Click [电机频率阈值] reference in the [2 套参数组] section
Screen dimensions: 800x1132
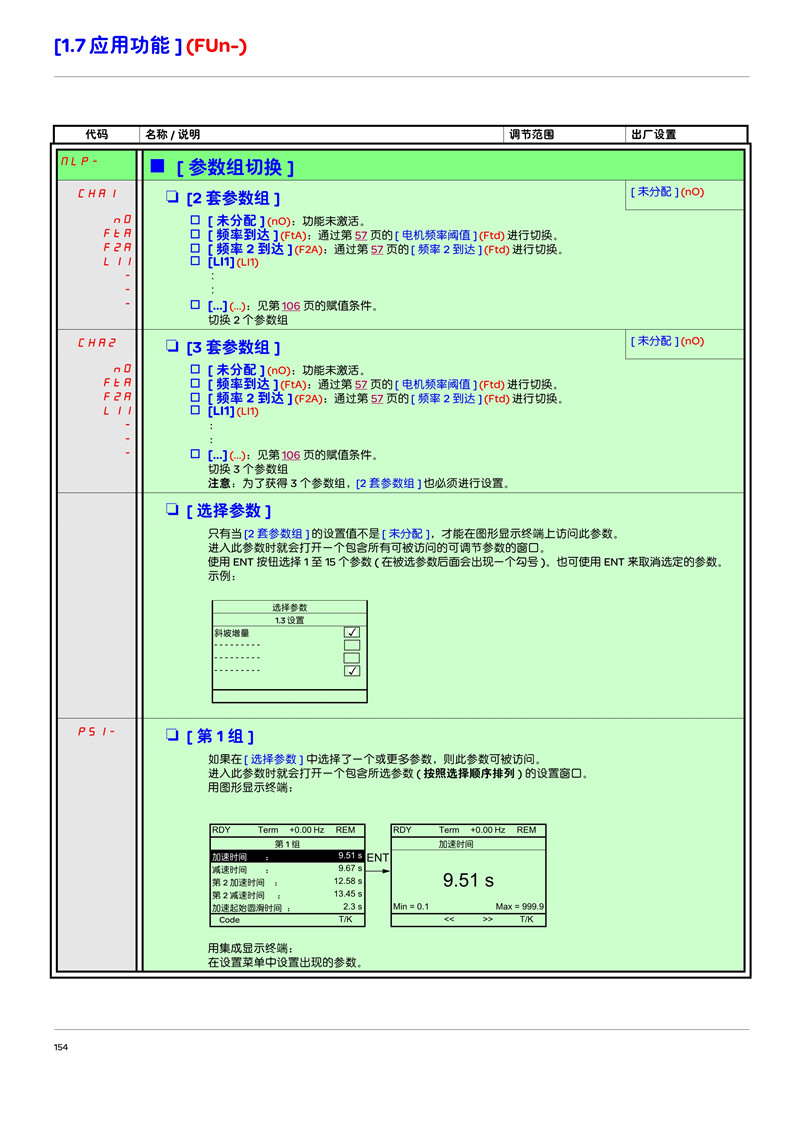tap(436, 235)
